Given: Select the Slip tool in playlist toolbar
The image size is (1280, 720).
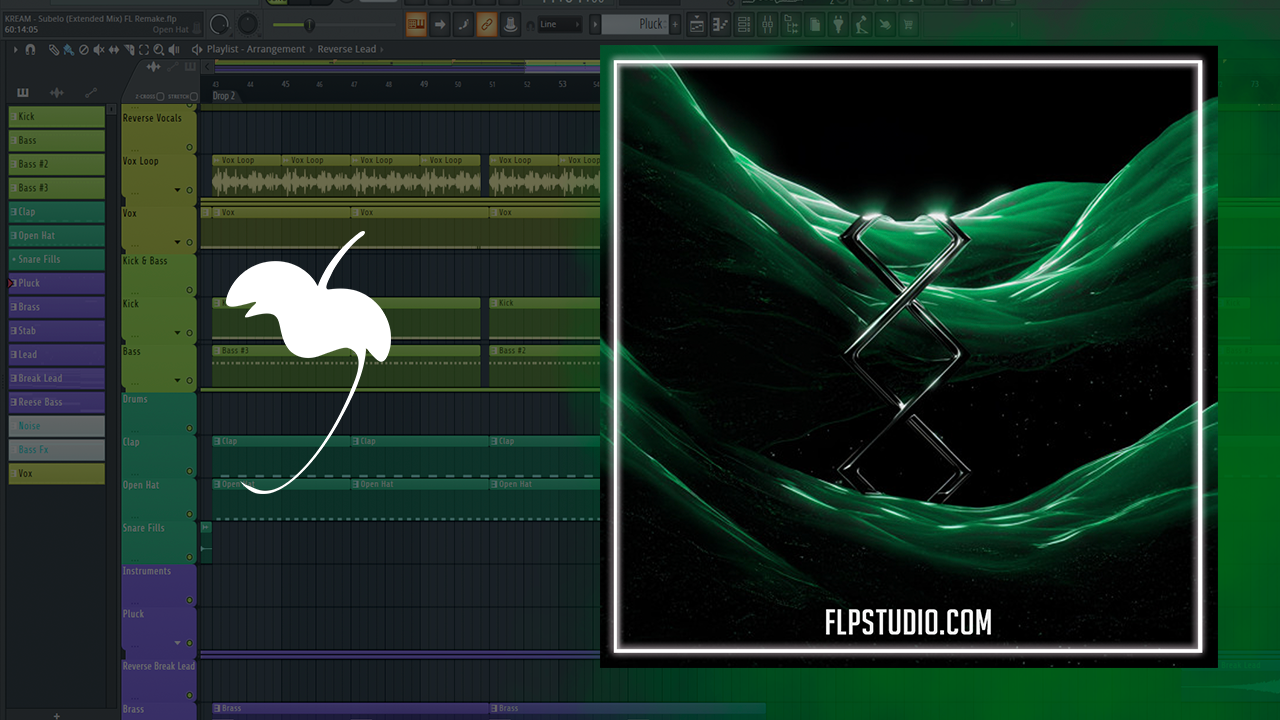Looking at the screenshot, I should 114,49.
